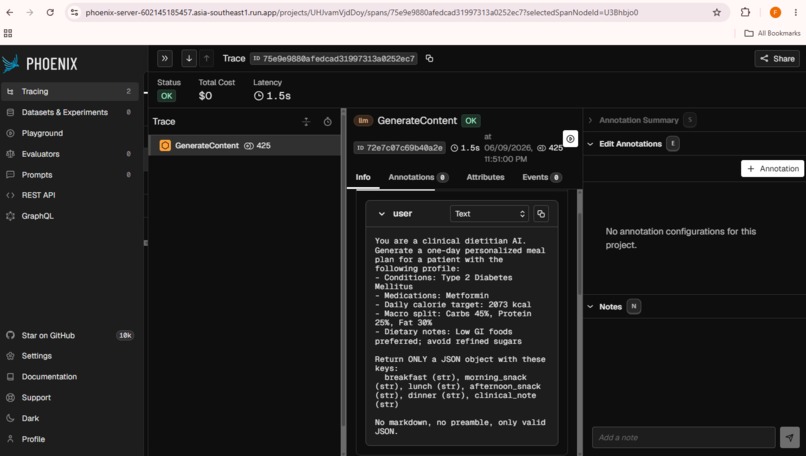
Task: Click the collapse-all icon in Trace header
Action: (306, 122)
